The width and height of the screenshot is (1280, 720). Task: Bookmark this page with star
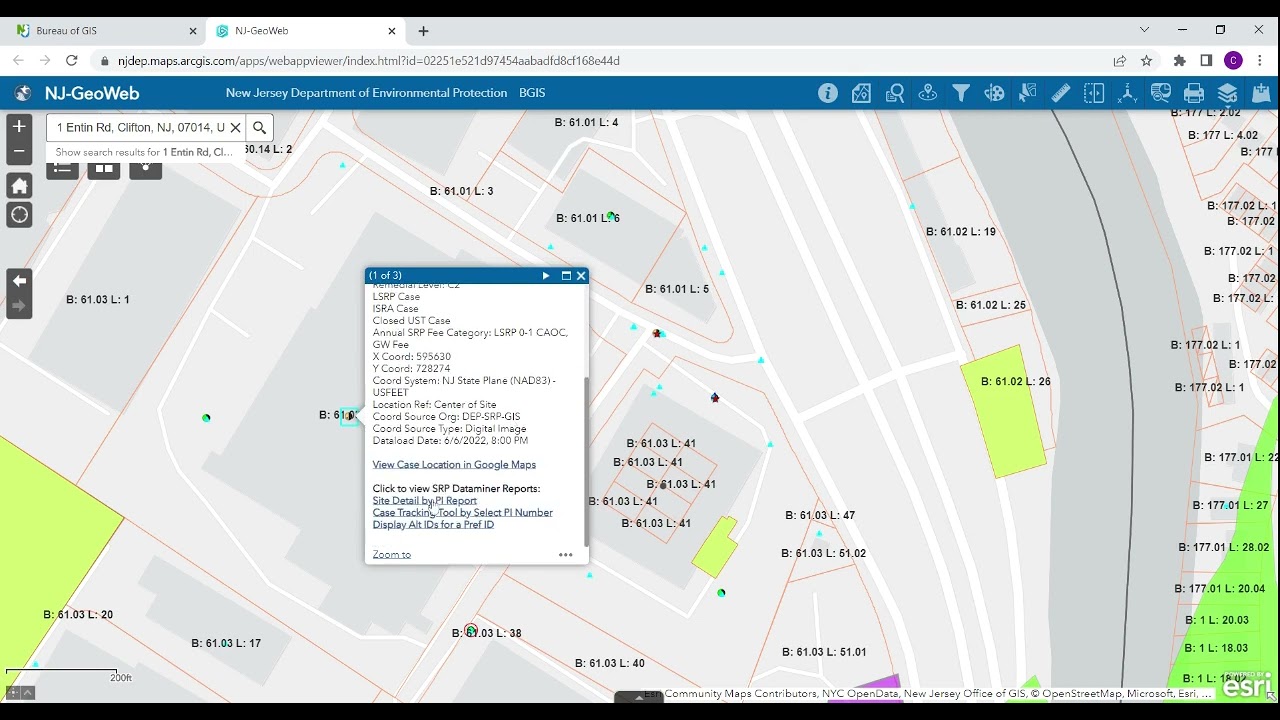(1146, 61)
